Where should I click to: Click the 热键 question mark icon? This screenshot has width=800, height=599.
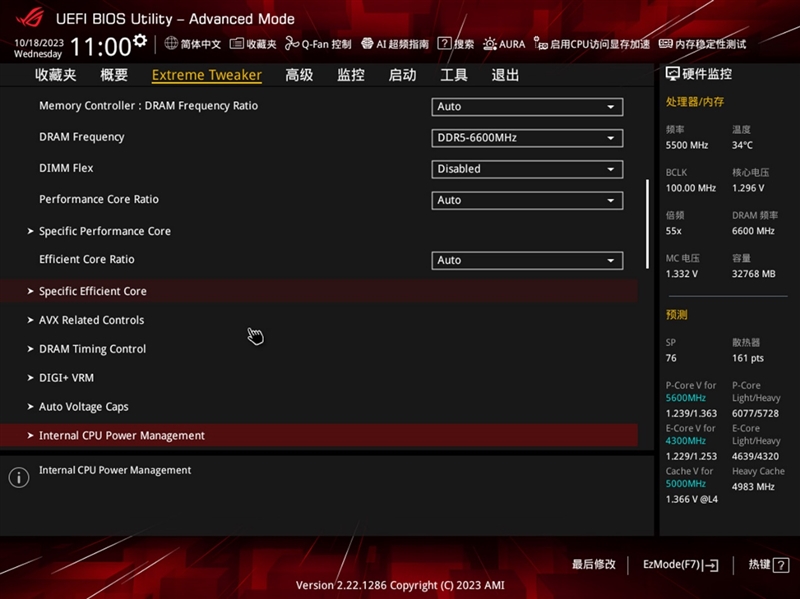781,565
